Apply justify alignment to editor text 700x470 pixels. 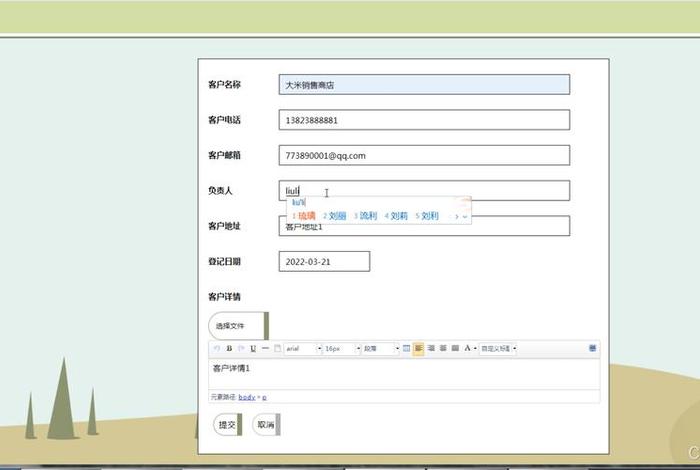coord(455,348)
